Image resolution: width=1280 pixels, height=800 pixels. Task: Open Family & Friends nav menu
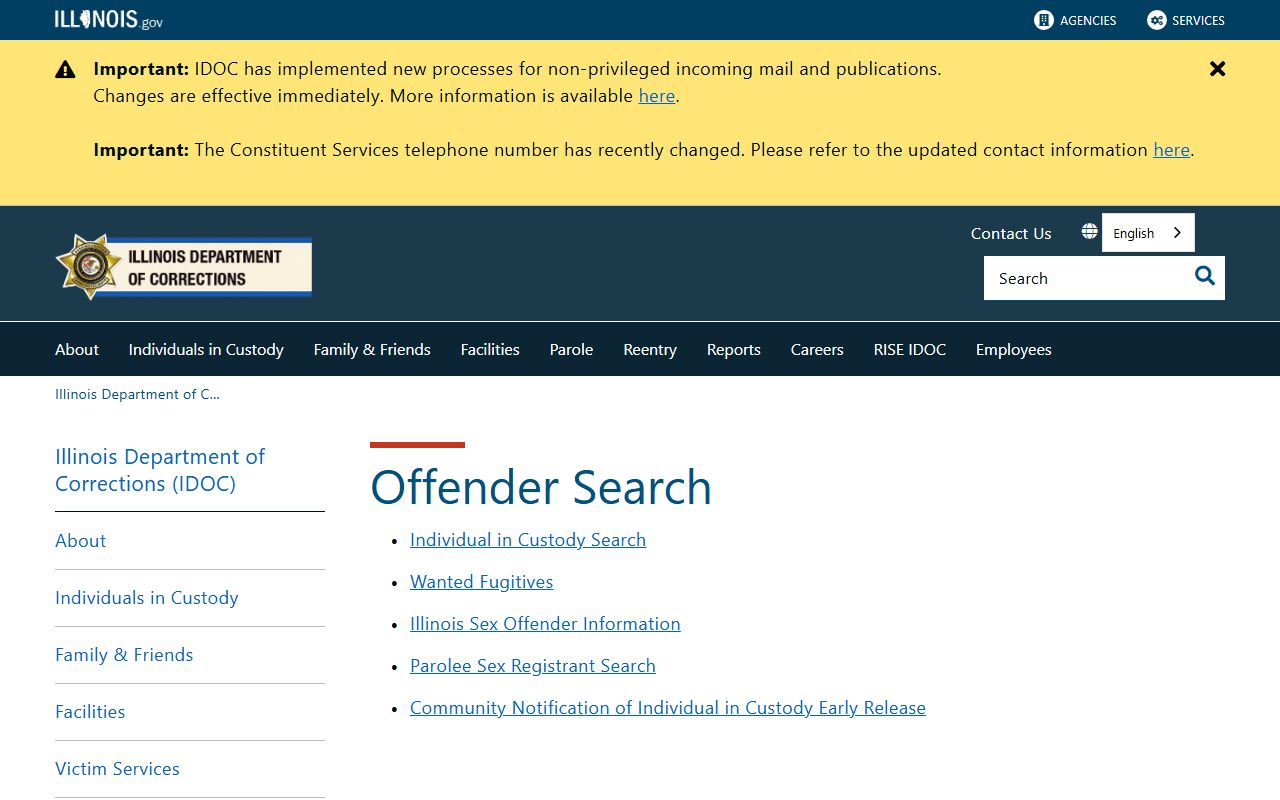pos(372,349)
